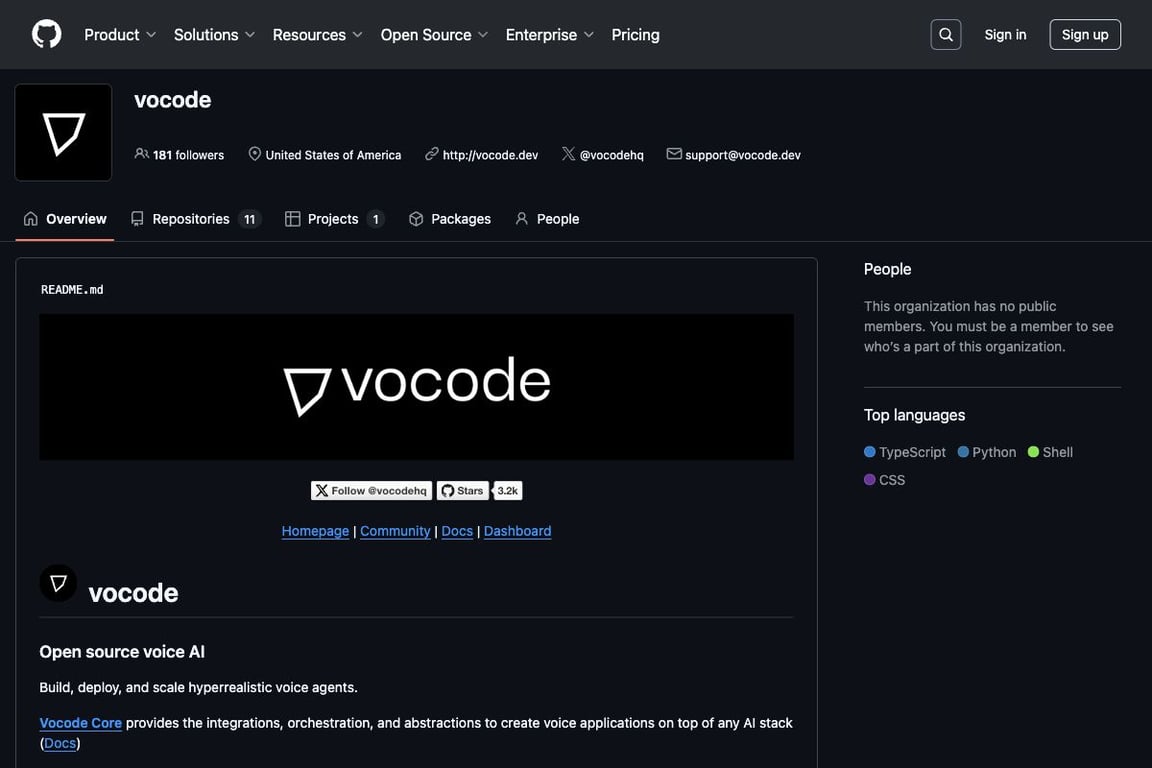Click the Repositories count 11 badge
Image resolution: width=1152 pixels, height=768 pixels.
pos(250,219)
